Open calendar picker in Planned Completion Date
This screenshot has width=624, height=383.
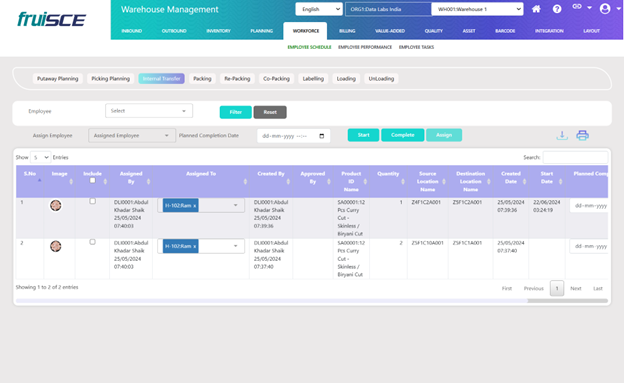pos(322,136)
